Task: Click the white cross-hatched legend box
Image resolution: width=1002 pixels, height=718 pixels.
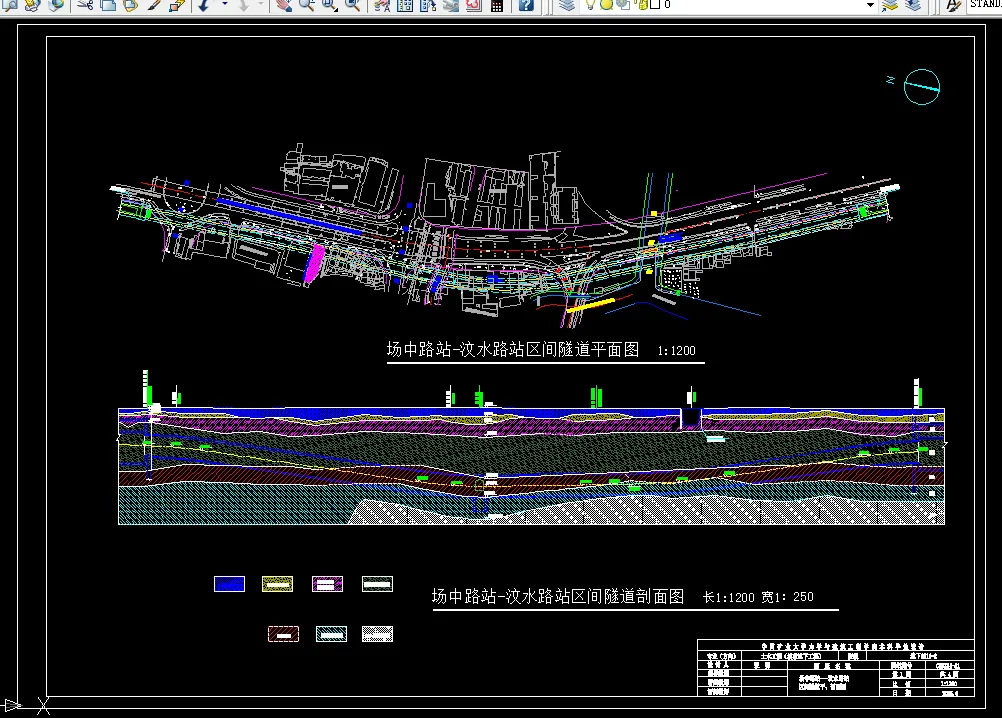Action: (378, 634)
